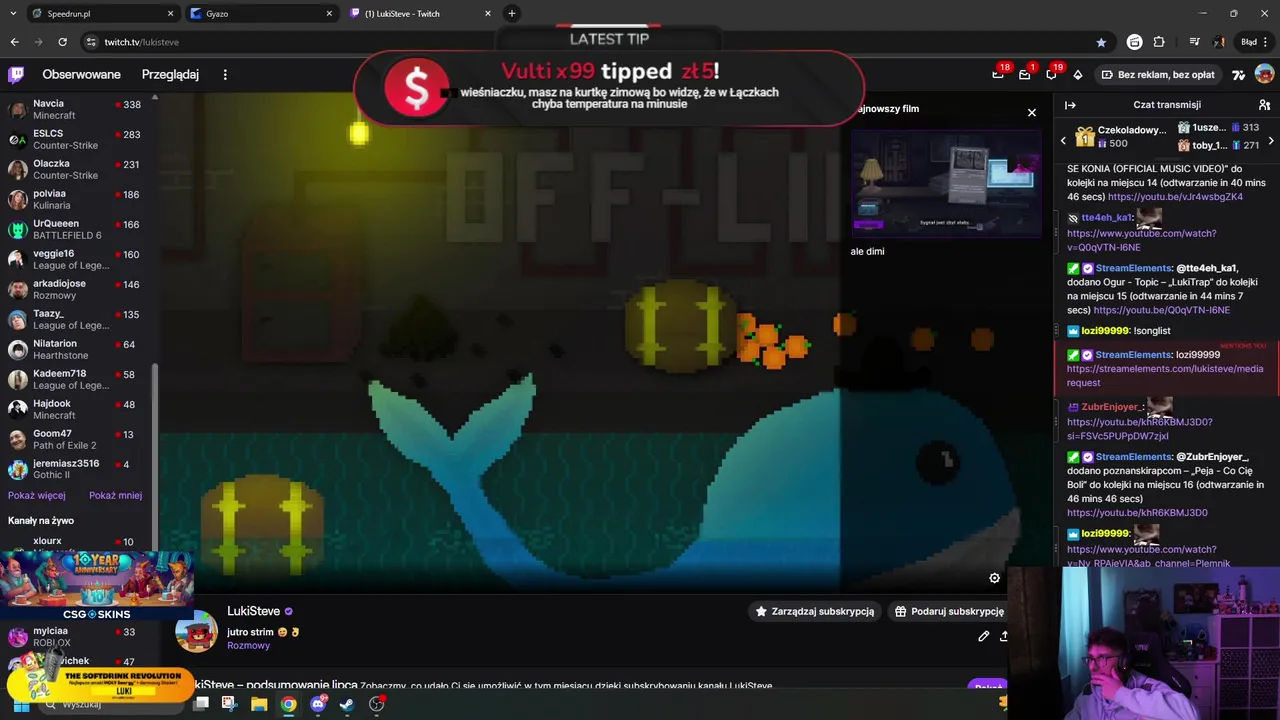The height and width of the screenshot is (720, 1280).
Task: Open Chrome extensions puzzle icon
Action: 1159,42
